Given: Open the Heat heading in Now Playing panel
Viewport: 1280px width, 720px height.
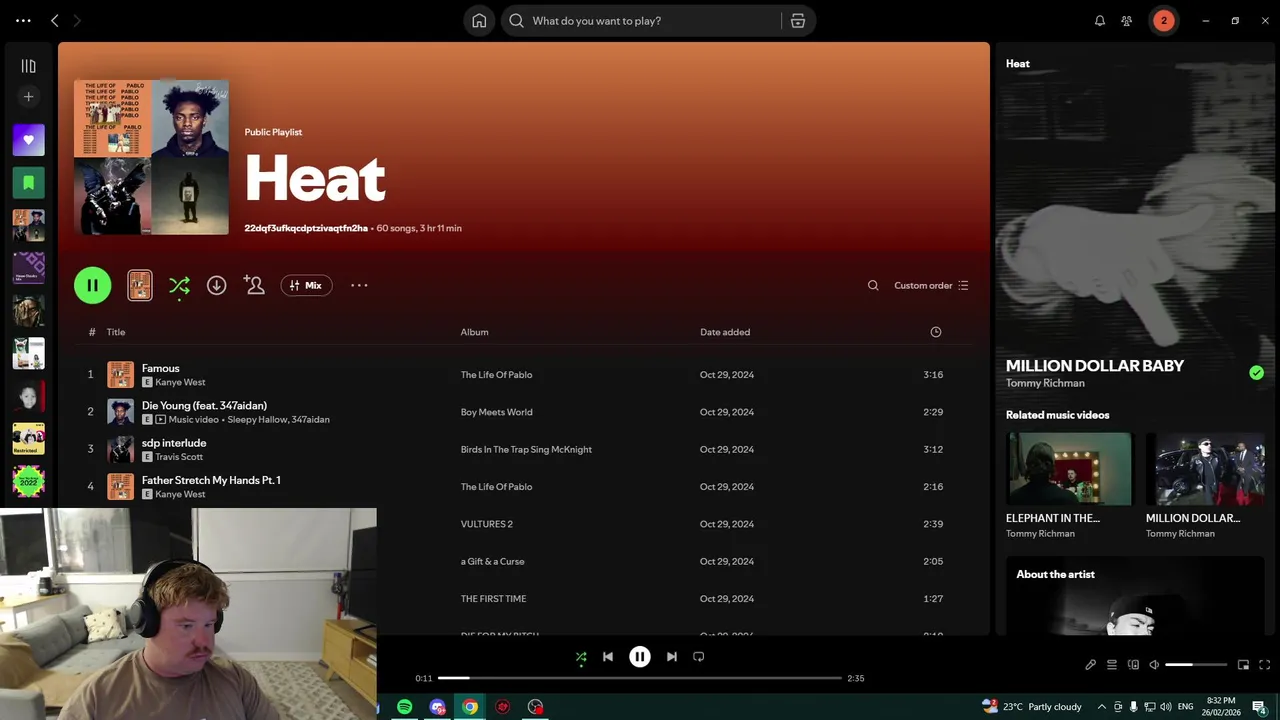Looking at the screenshot, I should (1017, 63).
